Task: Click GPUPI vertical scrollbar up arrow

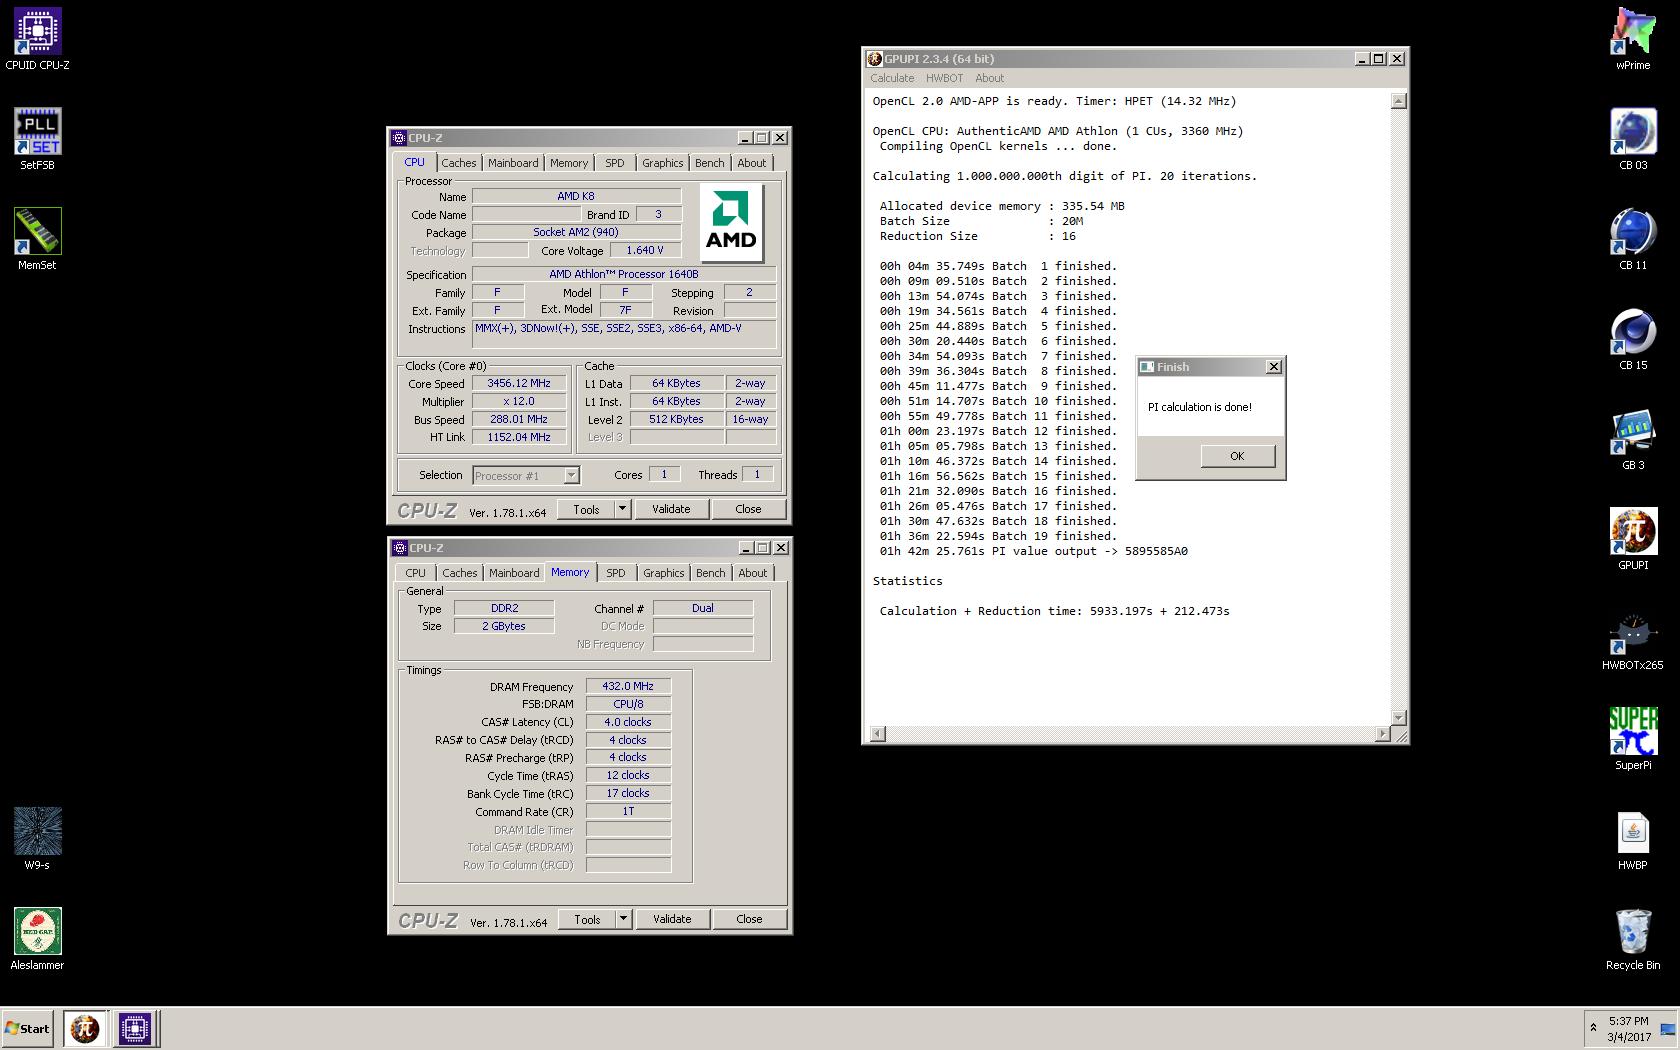Action: (x=1399, y=101)
